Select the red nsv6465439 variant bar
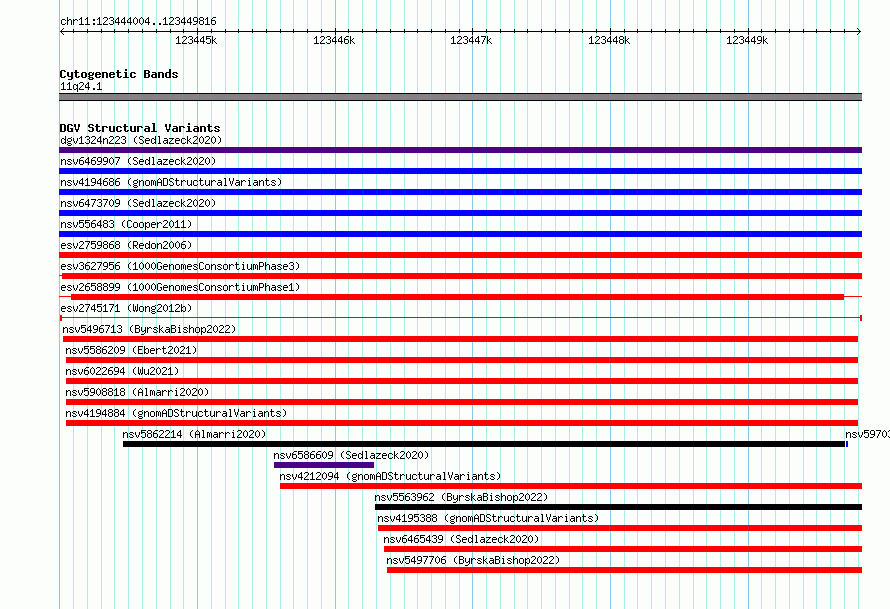This screenshot has width=890, height=609. 623,549
